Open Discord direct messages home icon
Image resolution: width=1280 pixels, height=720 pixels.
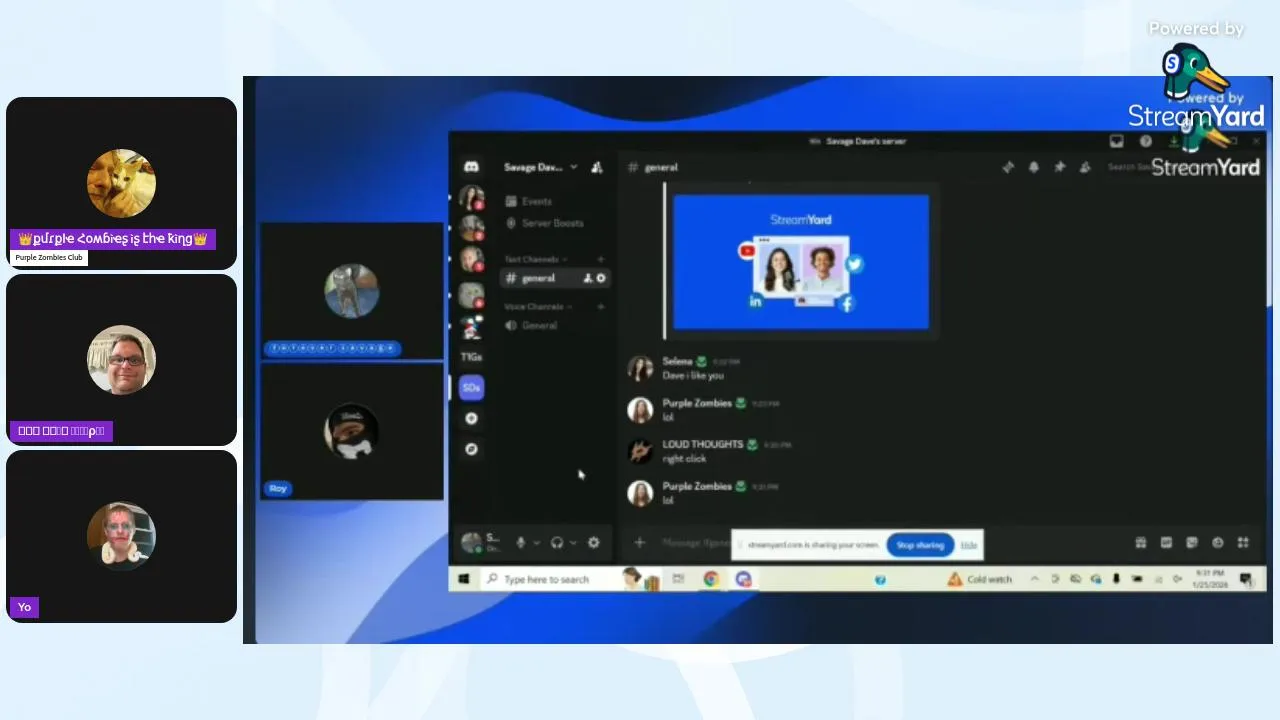tap(471, 167)
